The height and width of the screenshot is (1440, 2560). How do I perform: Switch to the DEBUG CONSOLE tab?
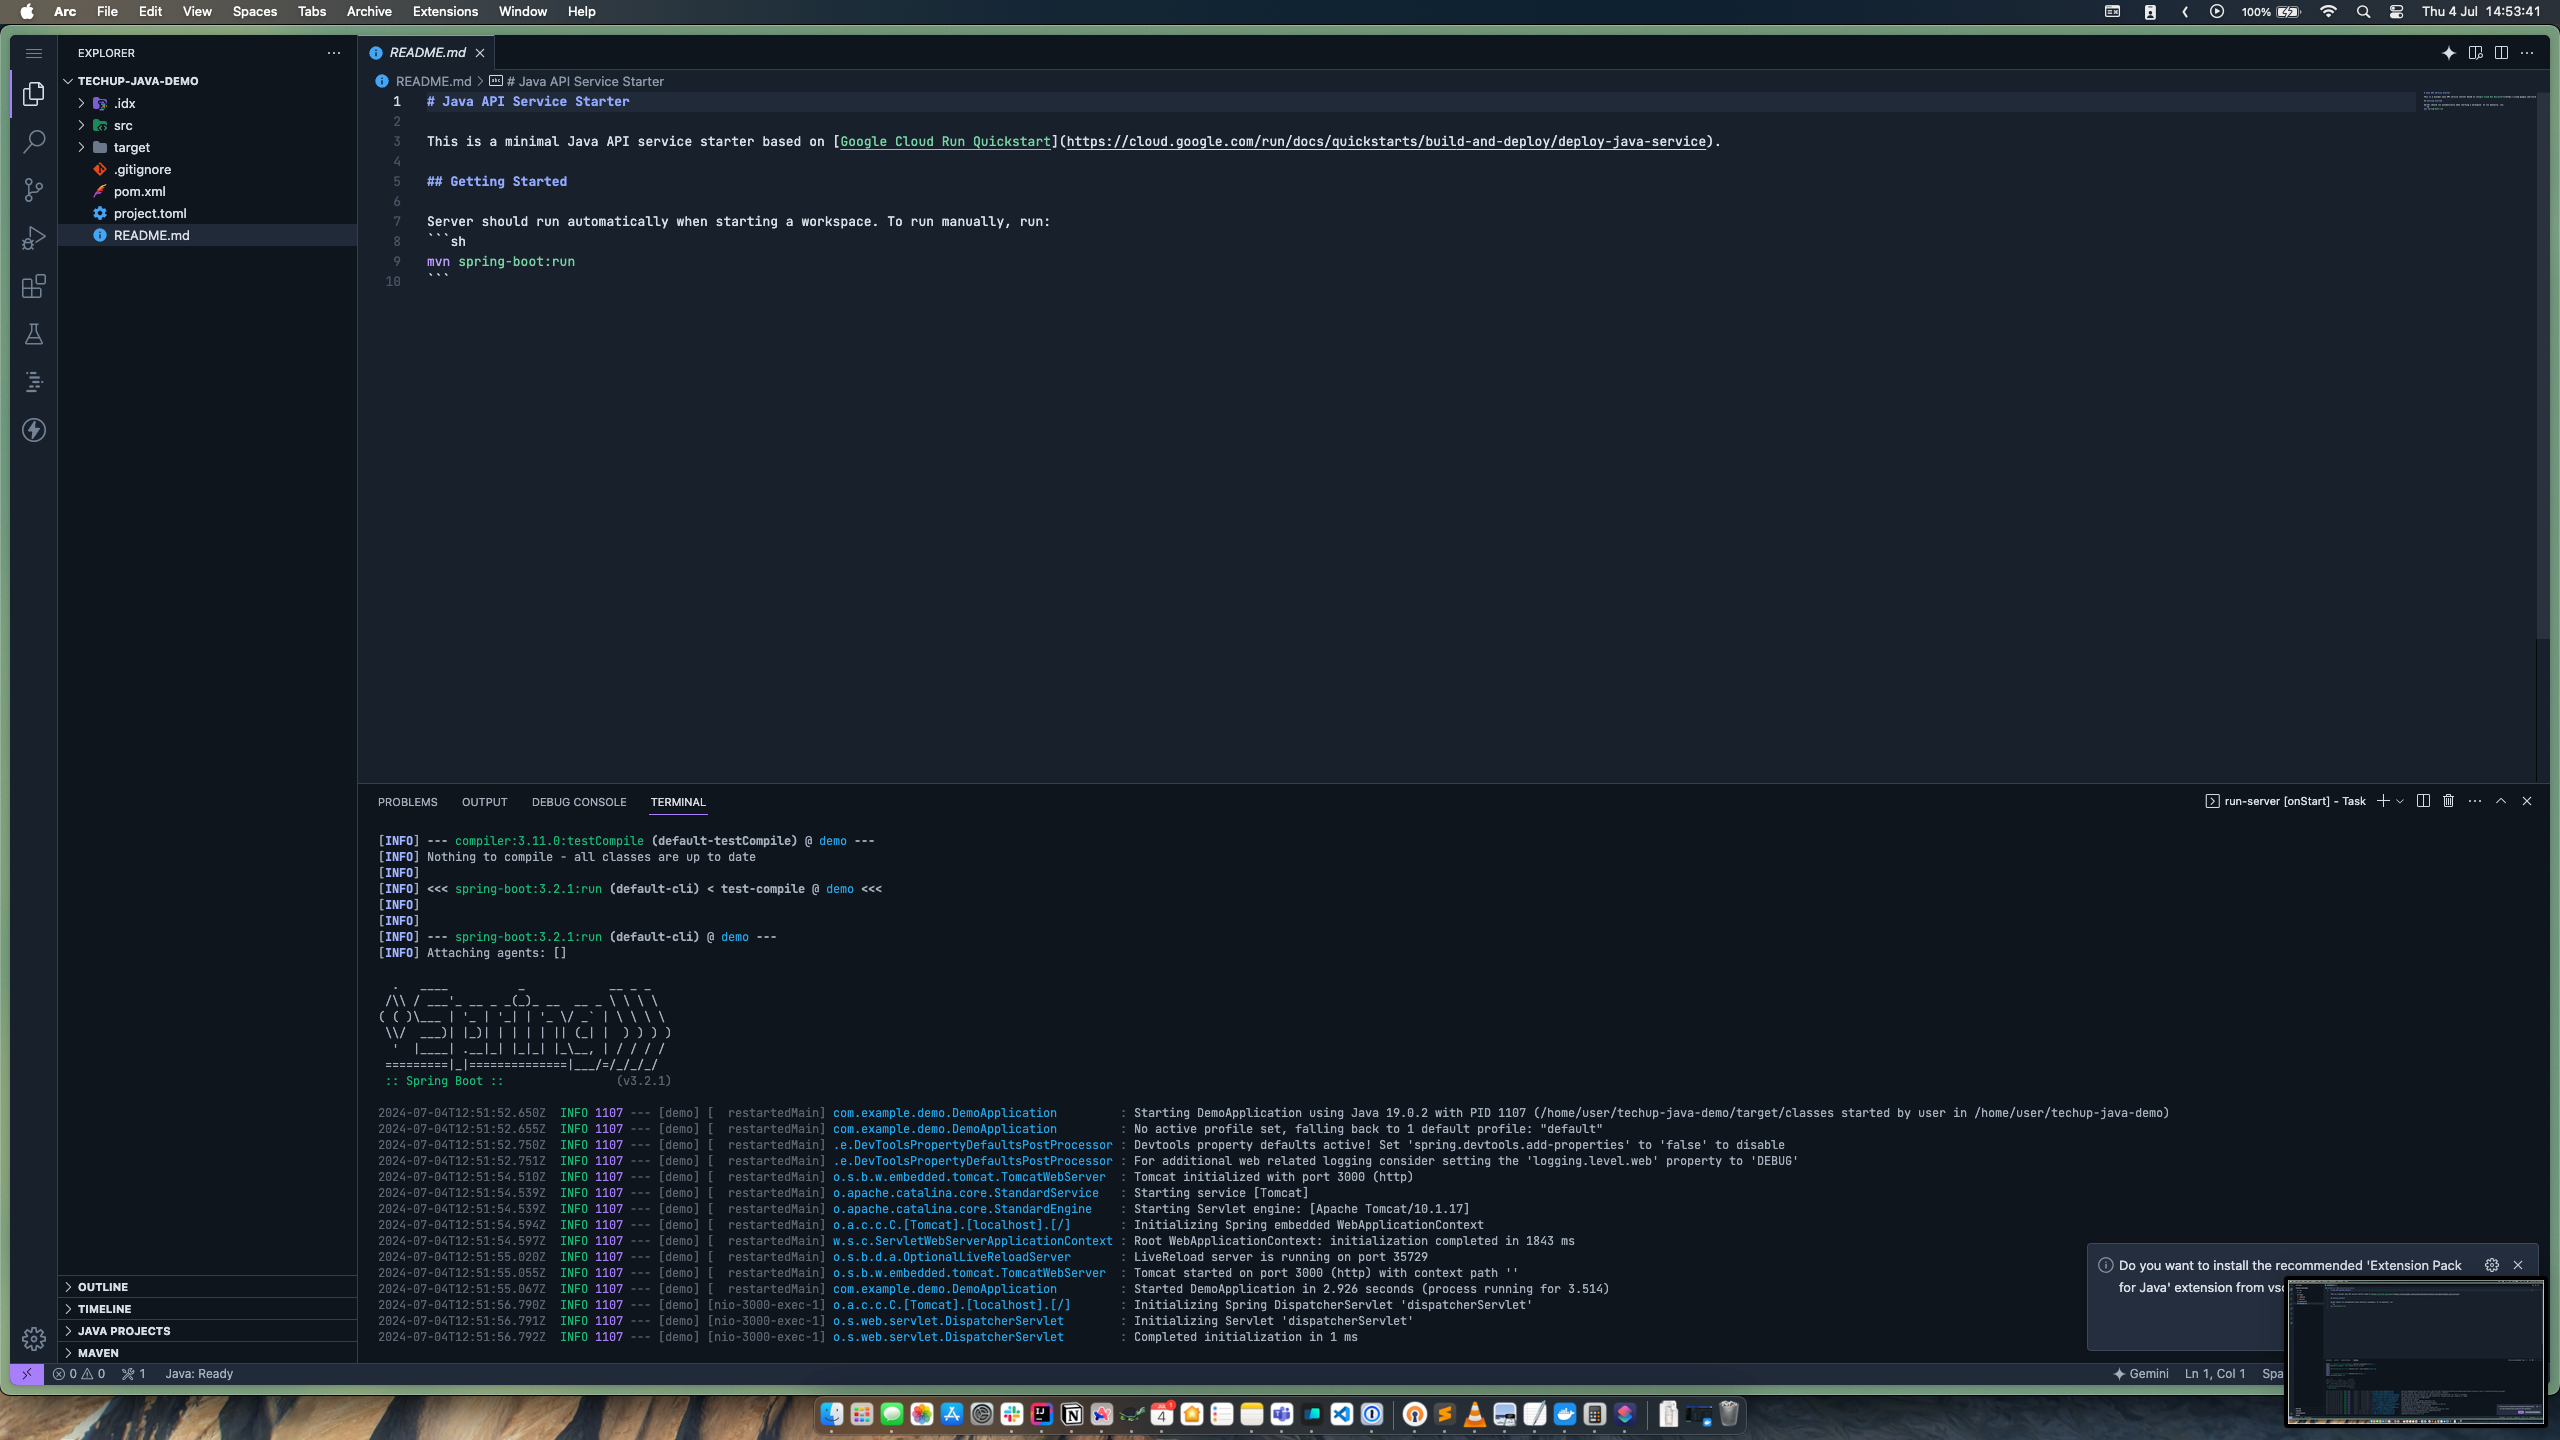pyautogui.click(x=579, y=802)
